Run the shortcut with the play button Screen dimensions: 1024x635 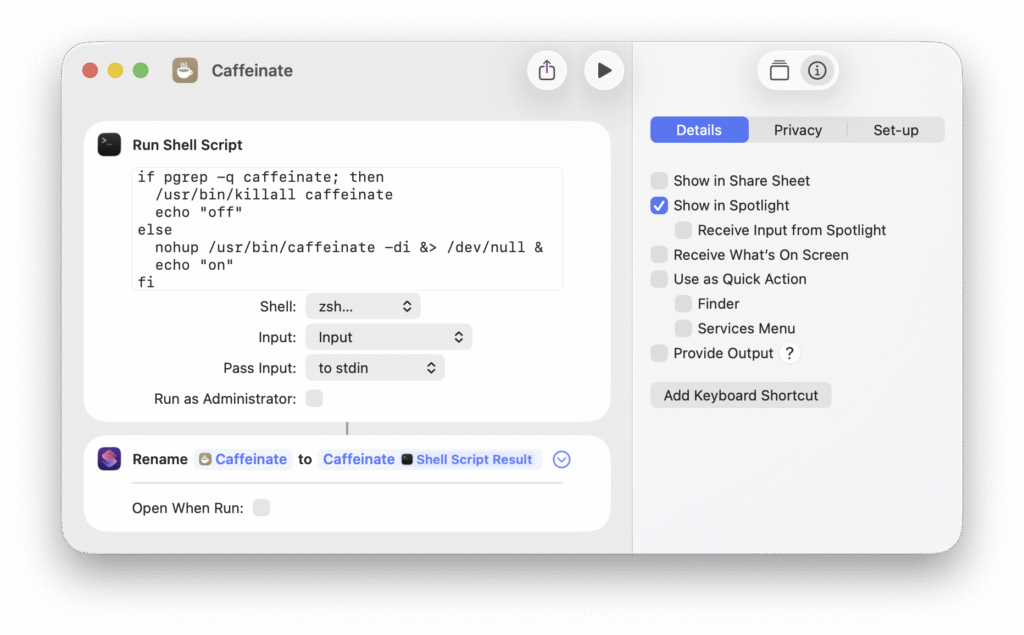pyautogui.click(x=604, y=71)
